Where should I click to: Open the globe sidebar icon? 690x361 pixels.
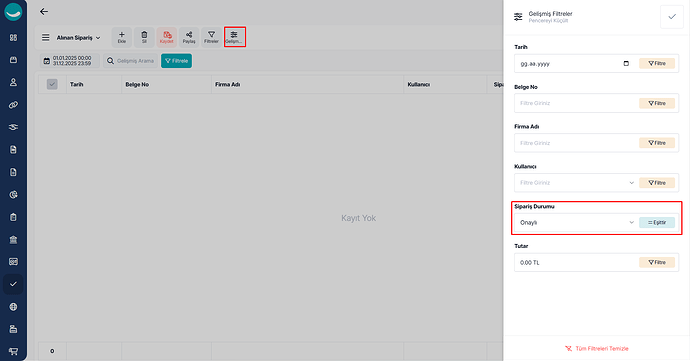point(13,307)
